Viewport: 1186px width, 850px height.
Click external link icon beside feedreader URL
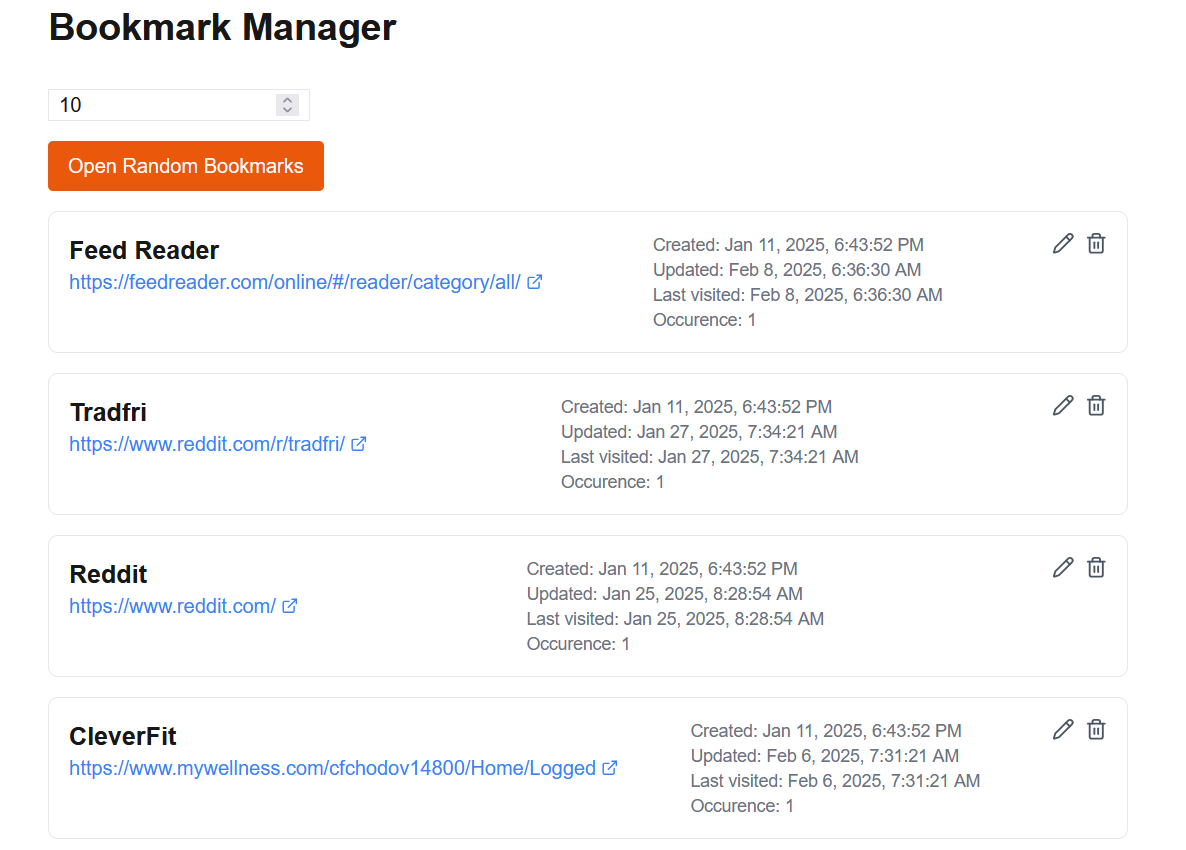535,282
